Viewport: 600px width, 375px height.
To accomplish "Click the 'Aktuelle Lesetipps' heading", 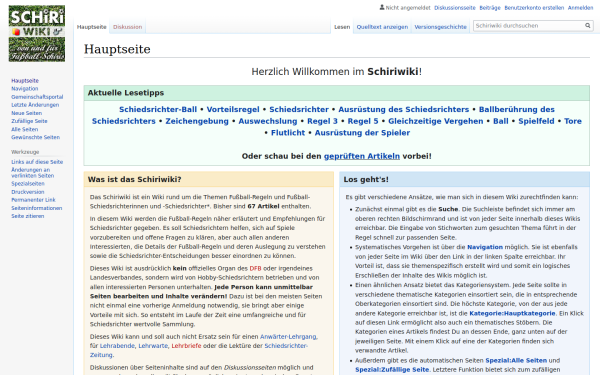I will pyautogui.click(x=126, y=93).
